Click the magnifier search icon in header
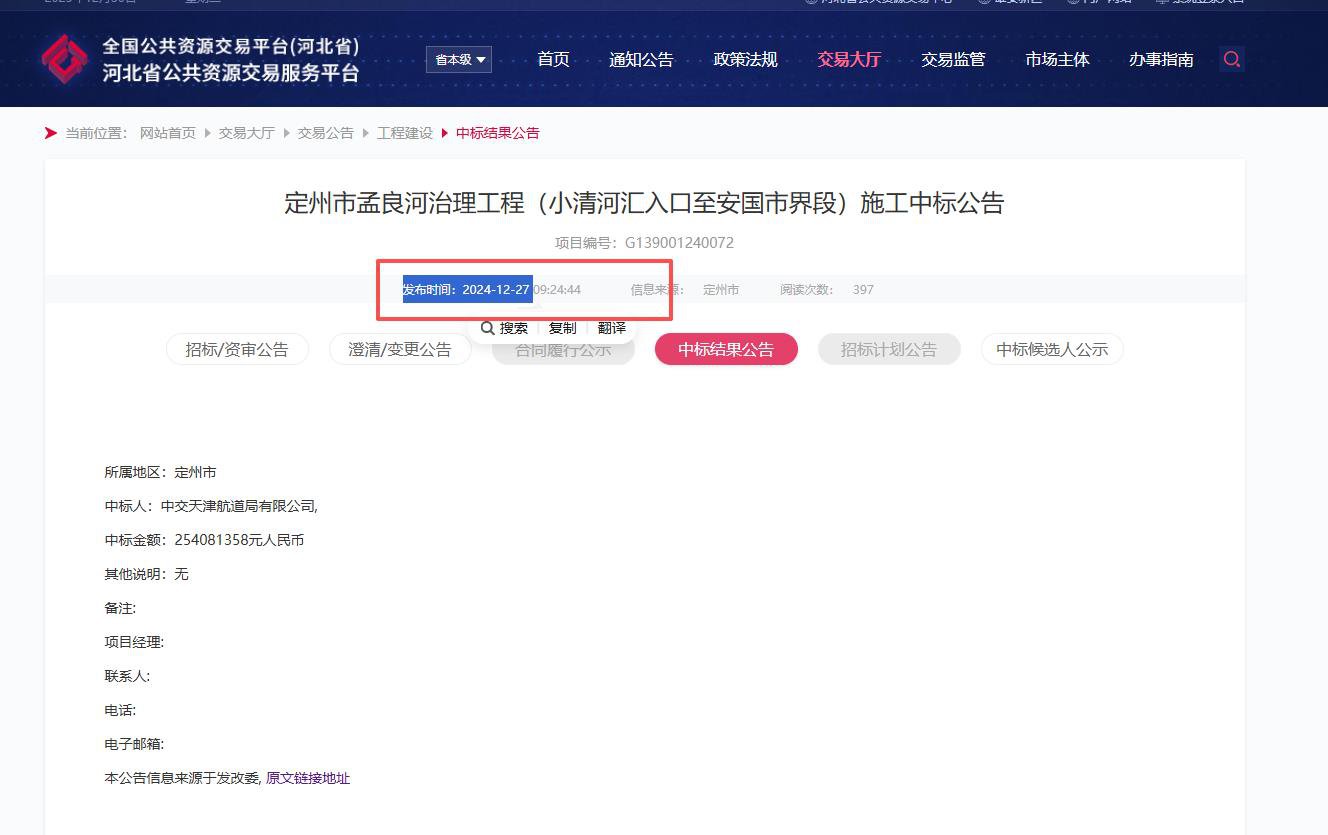 1232,60
